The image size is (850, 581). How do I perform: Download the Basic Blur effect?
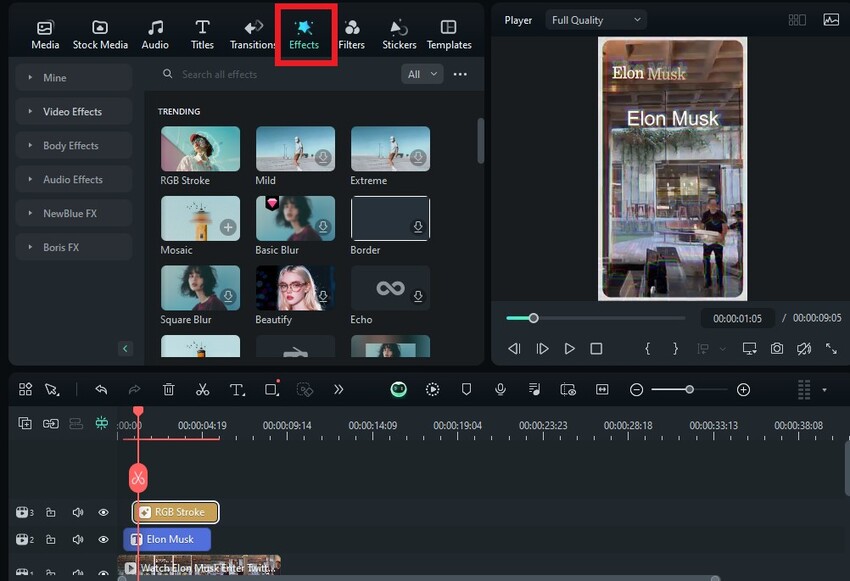pyautogui.click(x=323, y=227)
